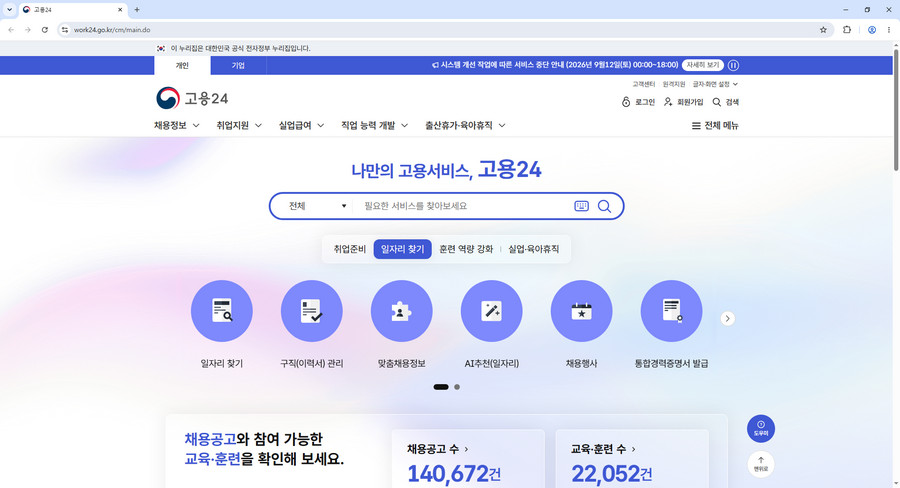Open 교육·훈련 수 link
900x488 pixels.
tap(603, 449)
